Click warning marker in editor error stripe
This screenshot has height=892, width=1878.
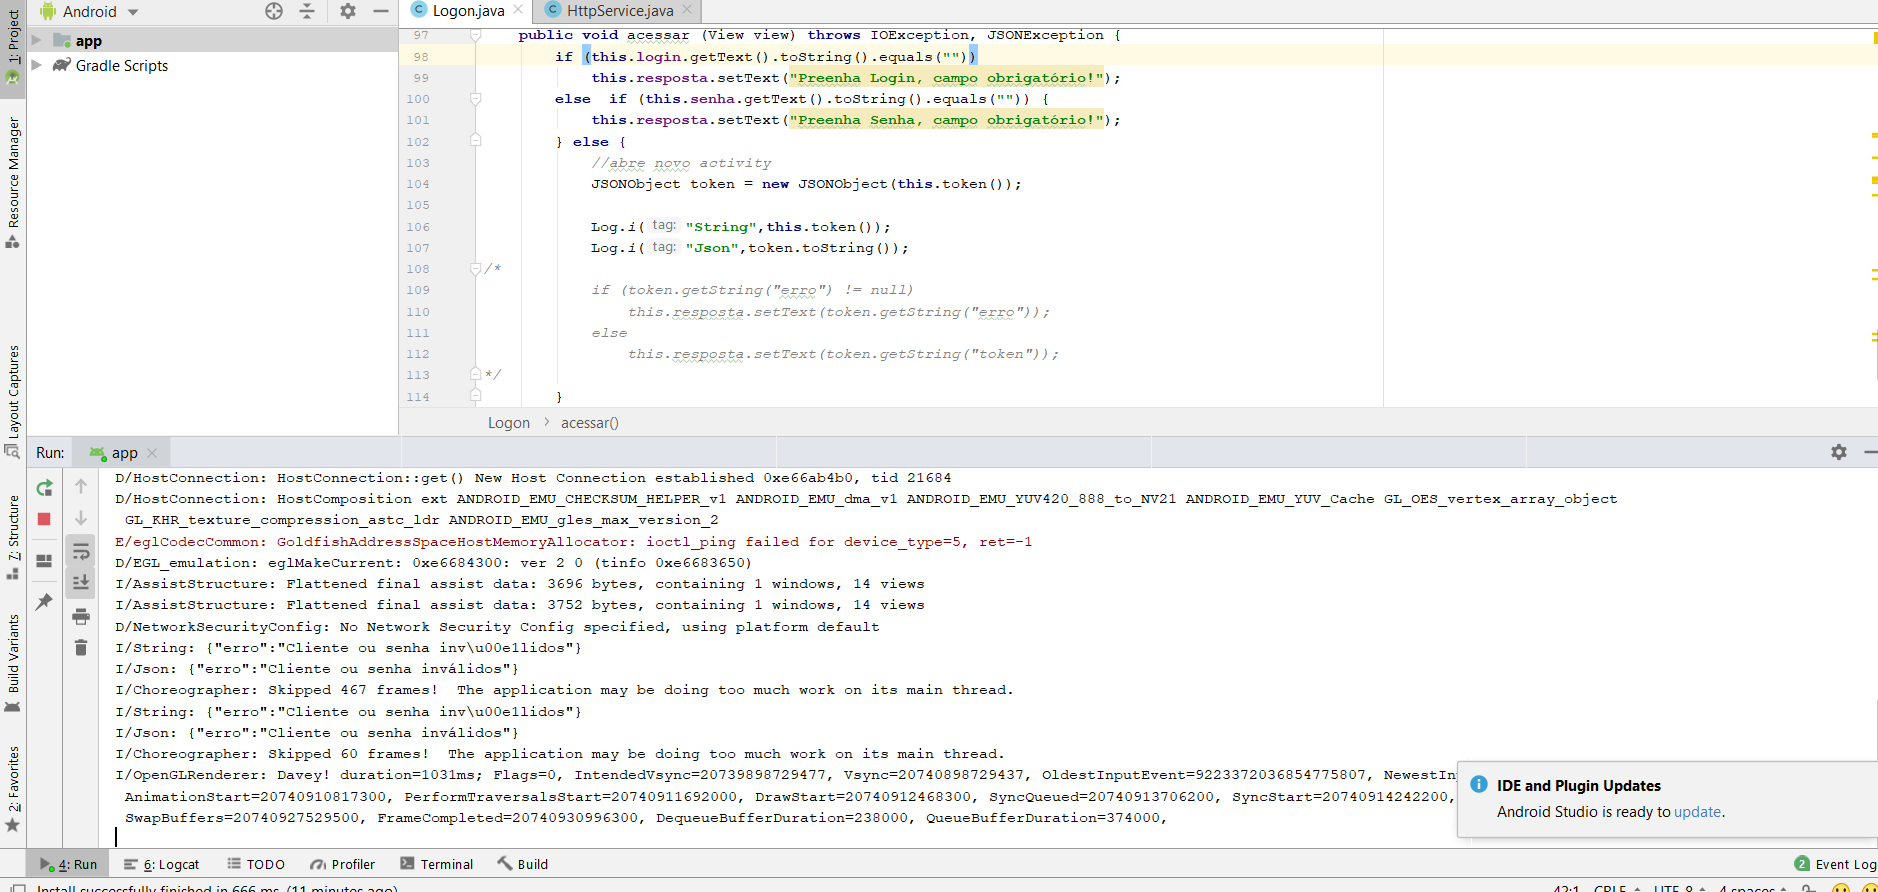coord(1874,38)
